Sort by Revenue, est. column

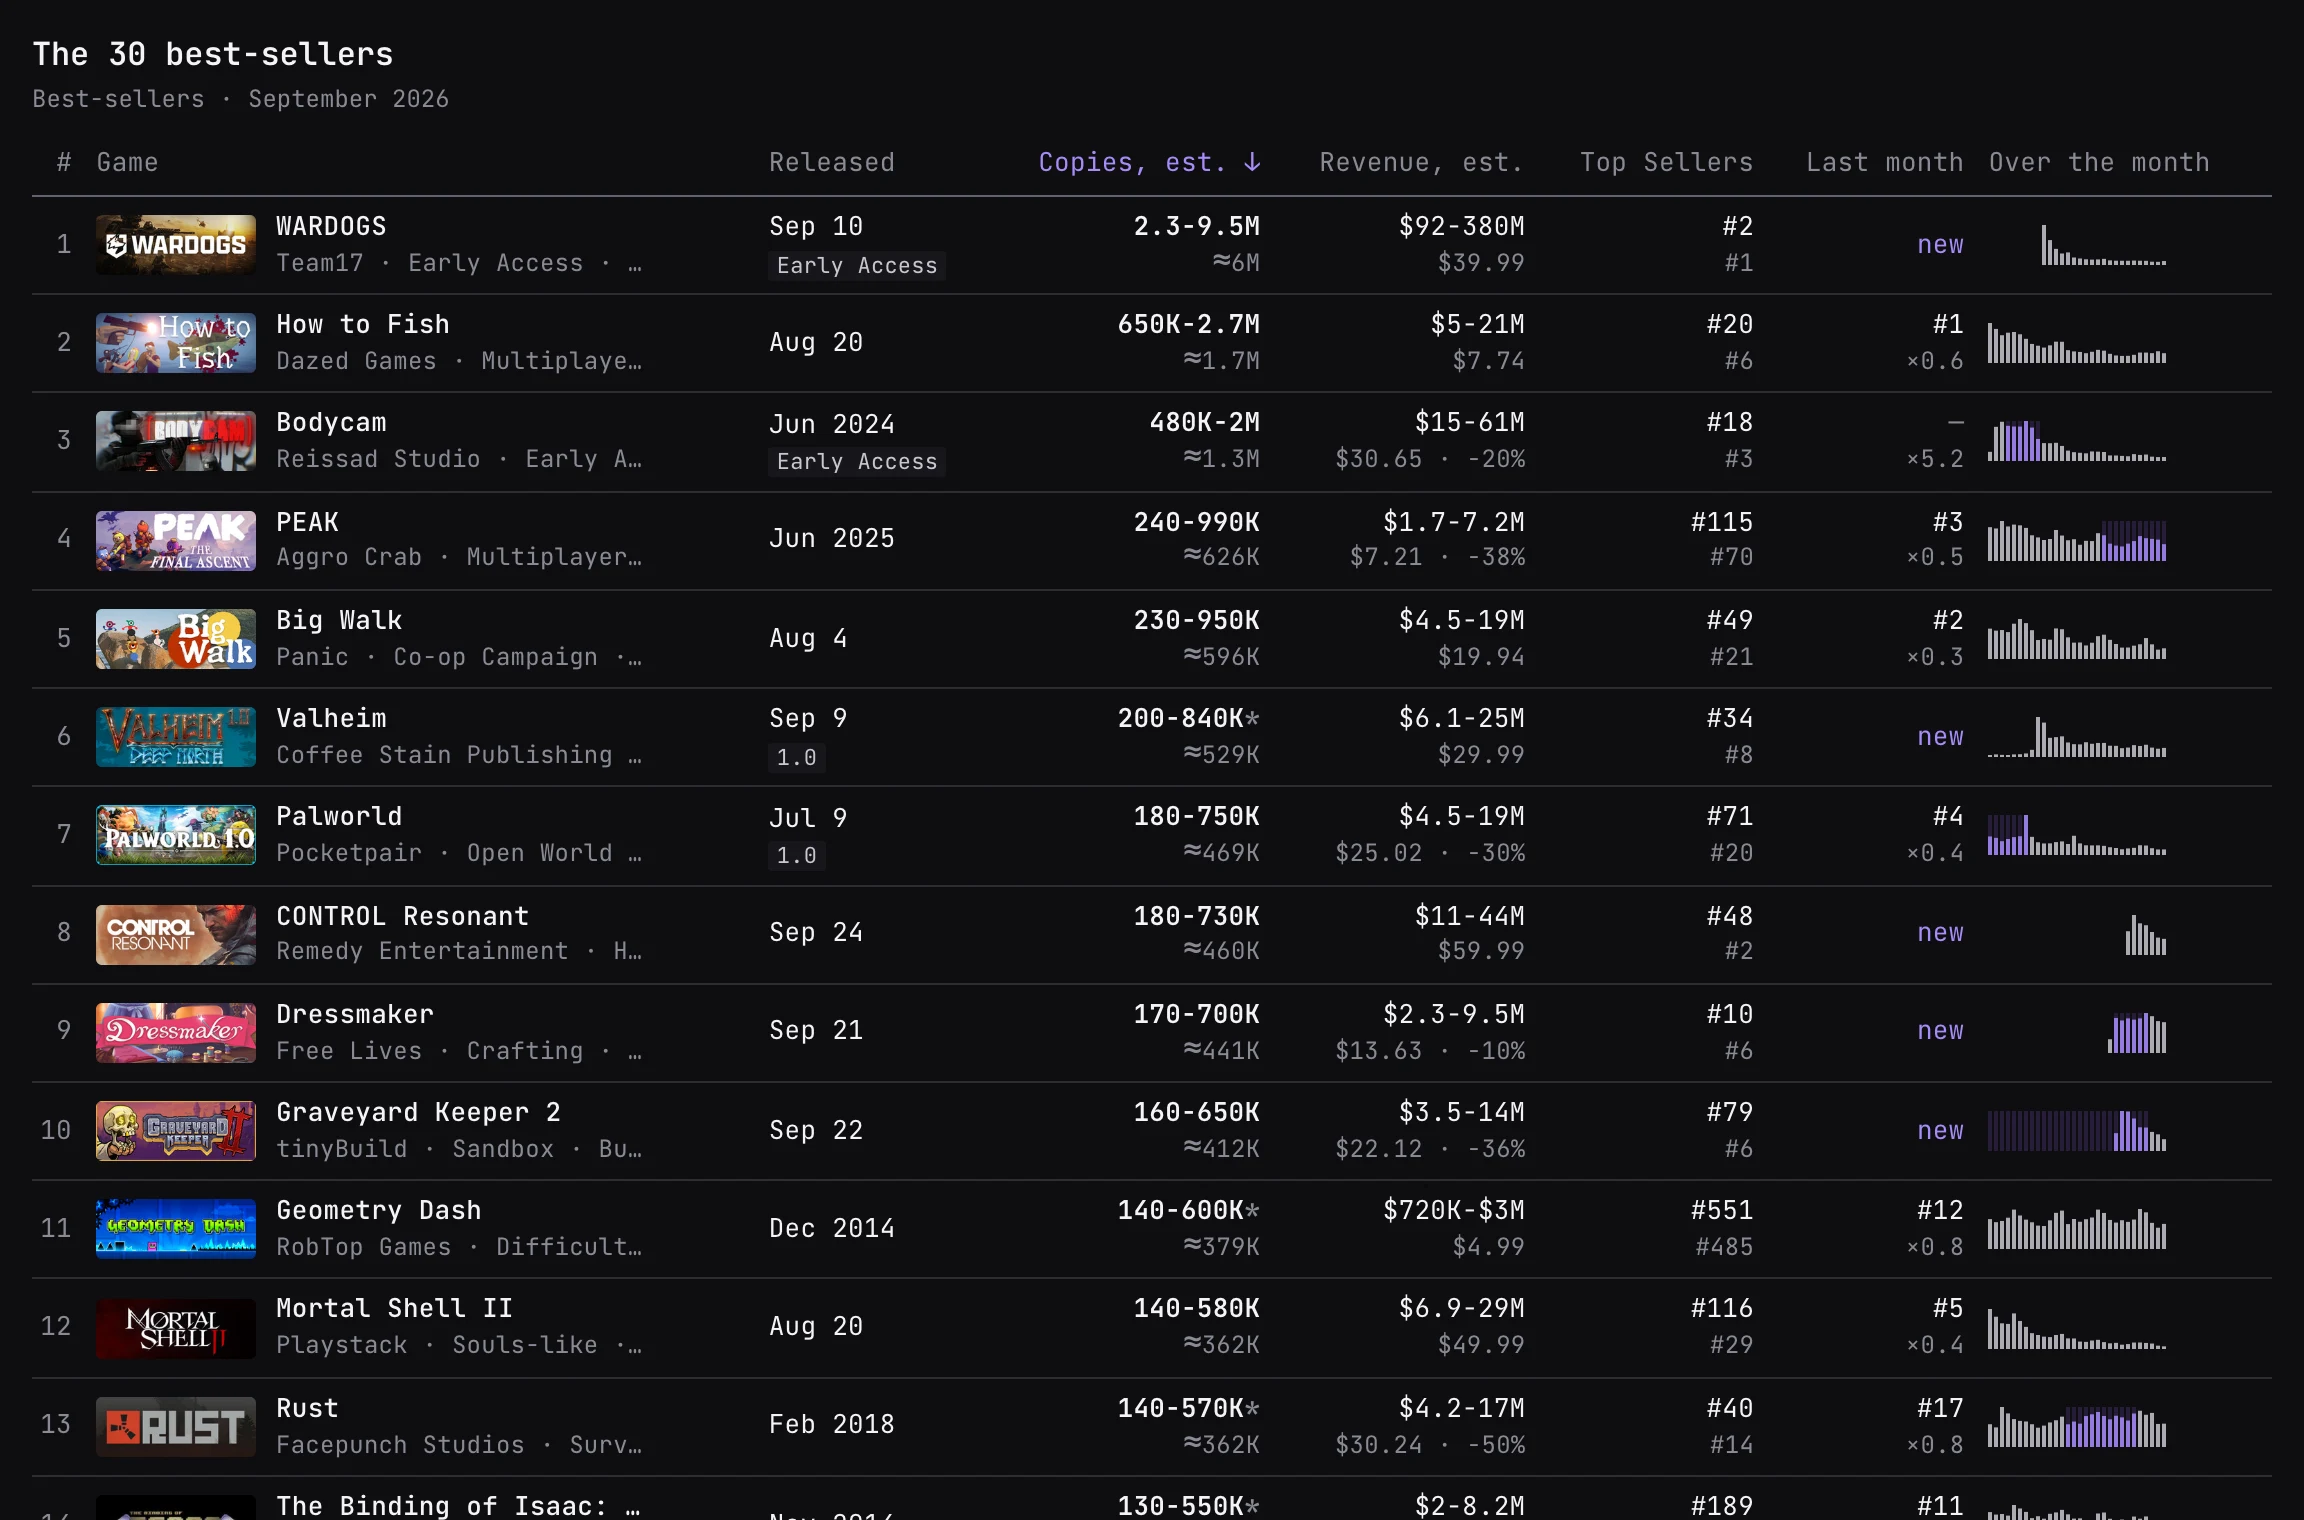pos(1421,162)
